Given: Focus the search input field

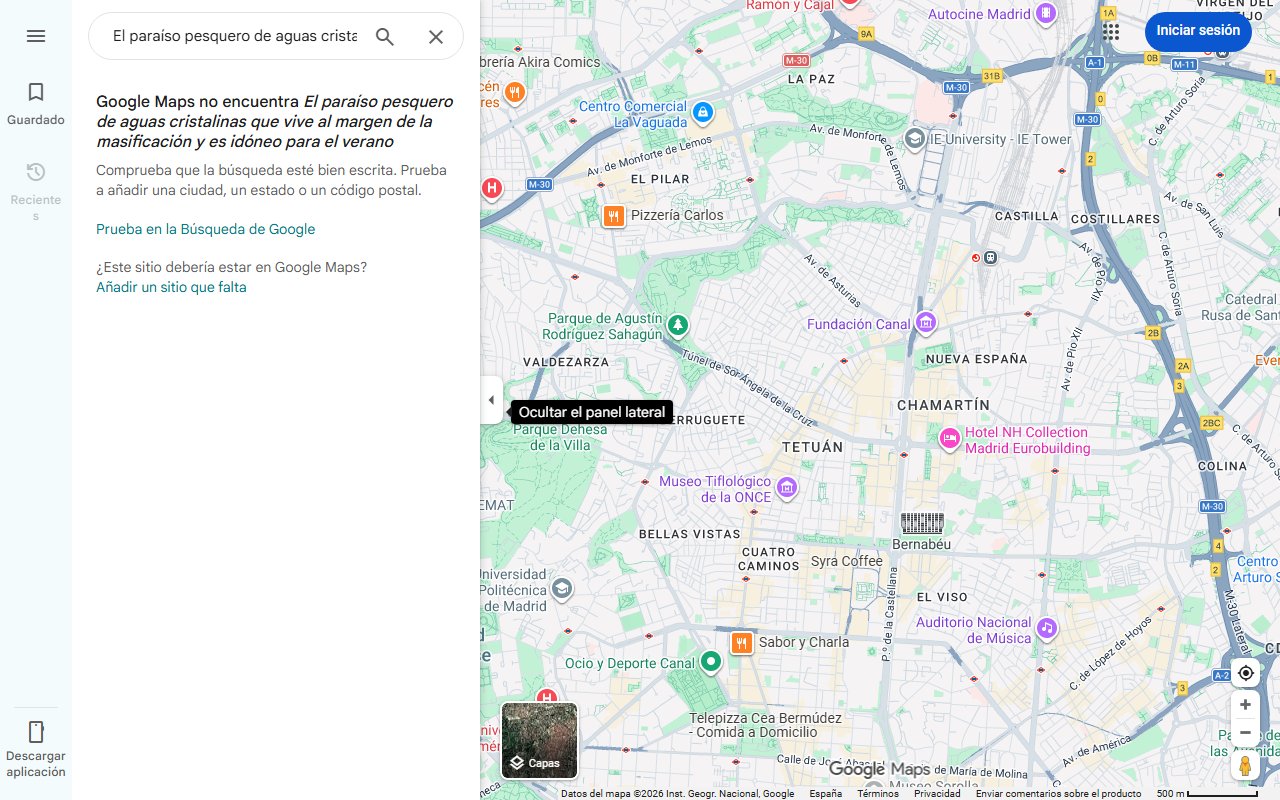Looking at the screenshot, I should click(234, 37).
